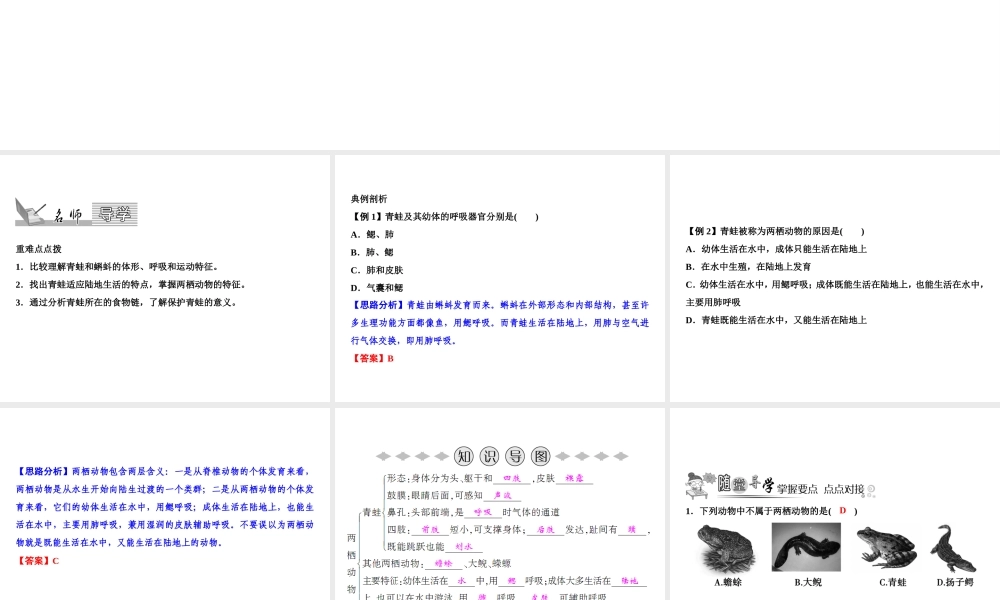1000x600 pixels.
Task: Click the caption D.扬子鳄
Action: click(955, 583)
